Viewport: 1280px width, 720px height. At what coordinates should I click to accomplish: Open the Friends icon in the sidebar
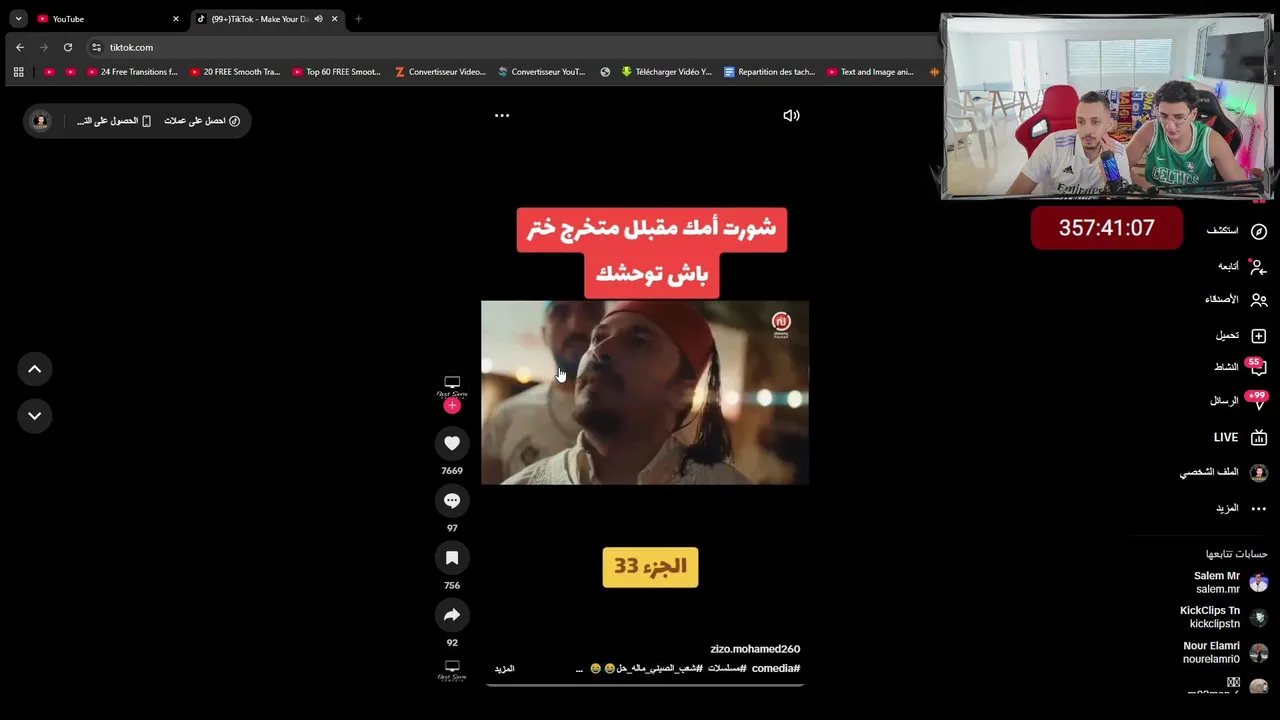tap(1259, 300)
